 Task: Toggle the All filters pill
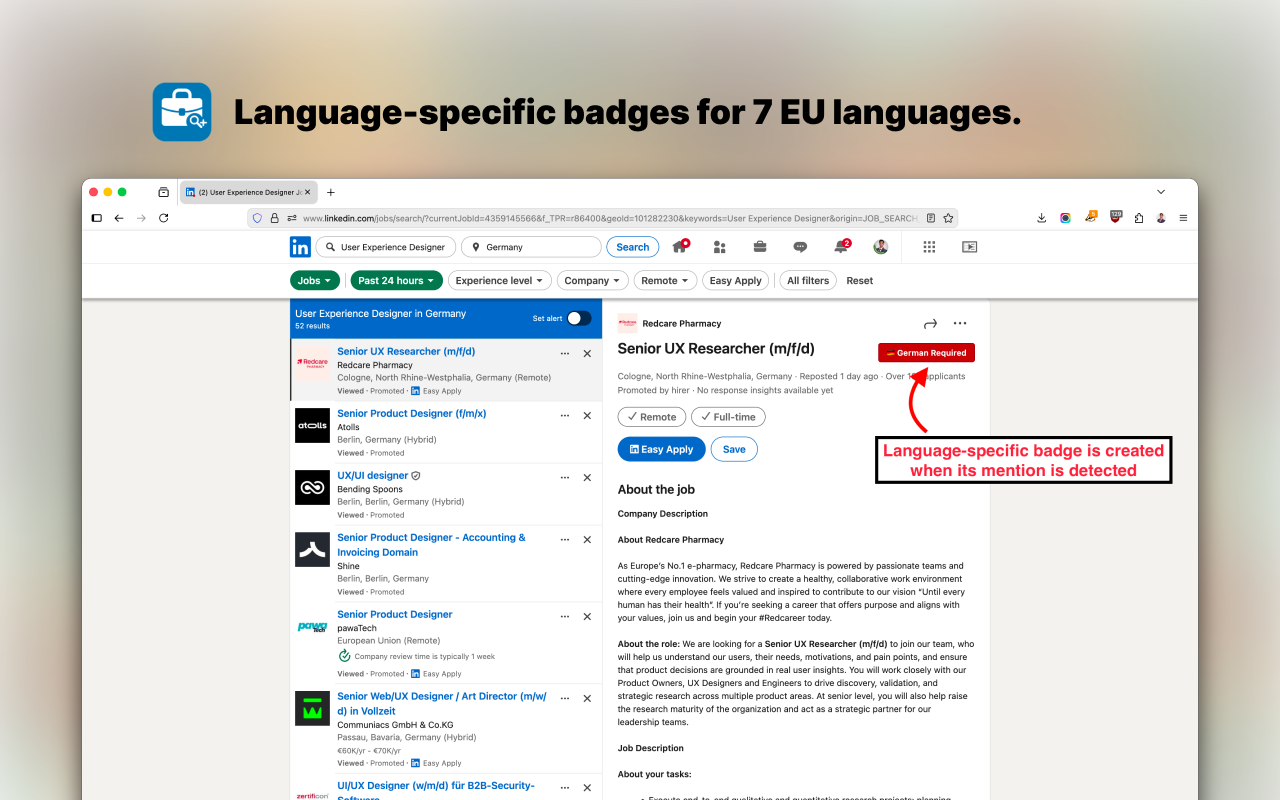point(808,281)
